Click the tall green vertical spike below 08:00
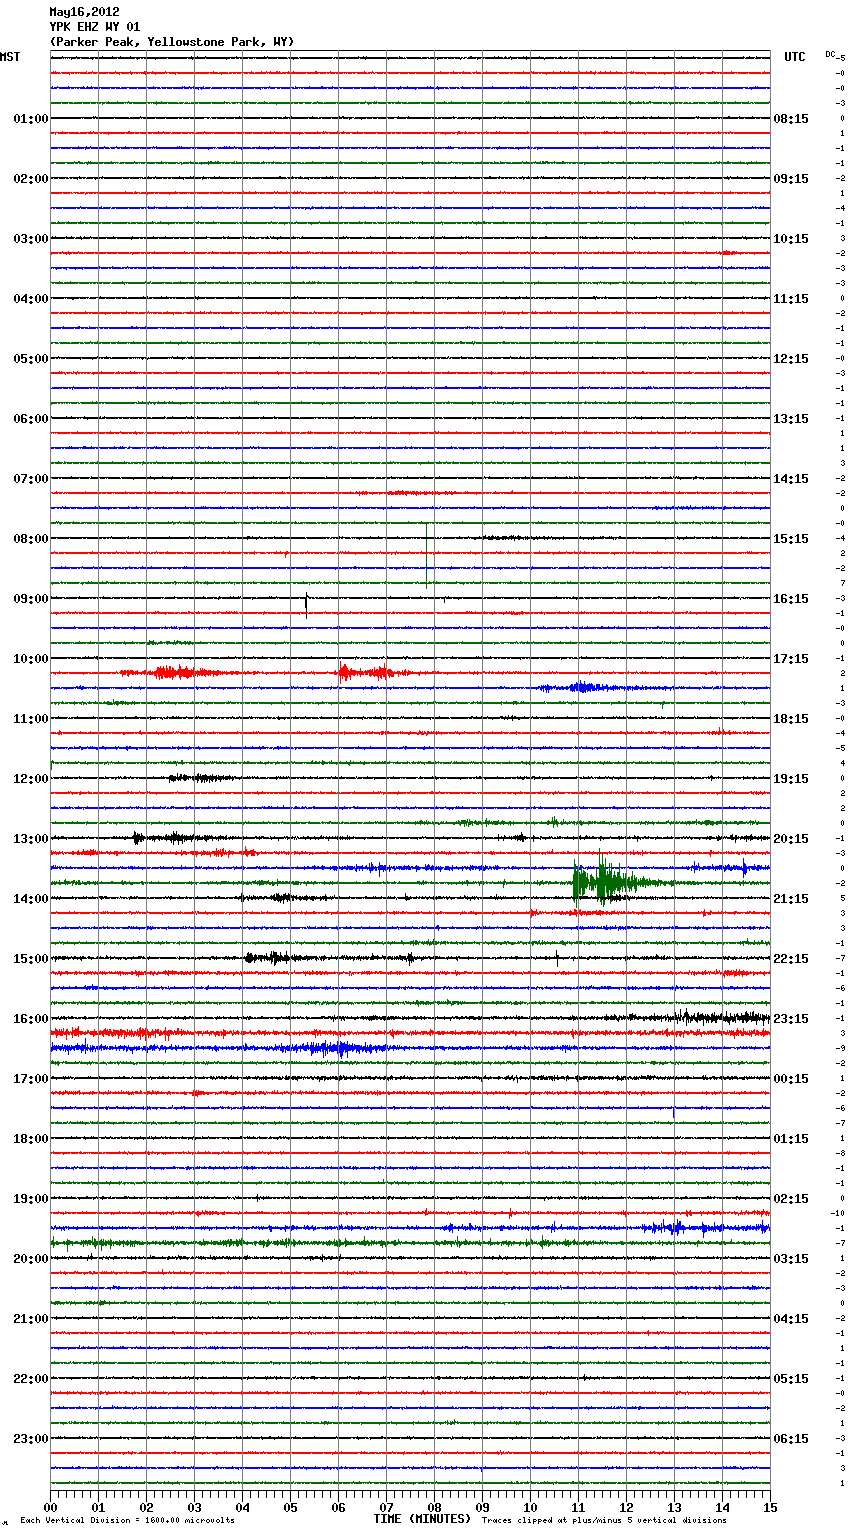Screen dimensions: 850x1534 427,555
